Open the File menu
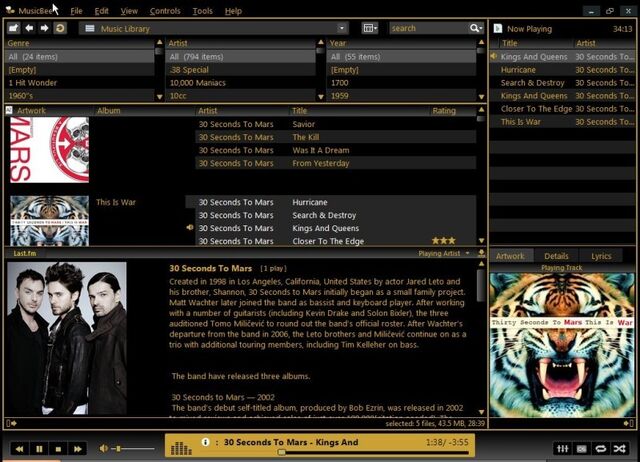The height and width of the screenshot is (462, 640). [76, 11]
